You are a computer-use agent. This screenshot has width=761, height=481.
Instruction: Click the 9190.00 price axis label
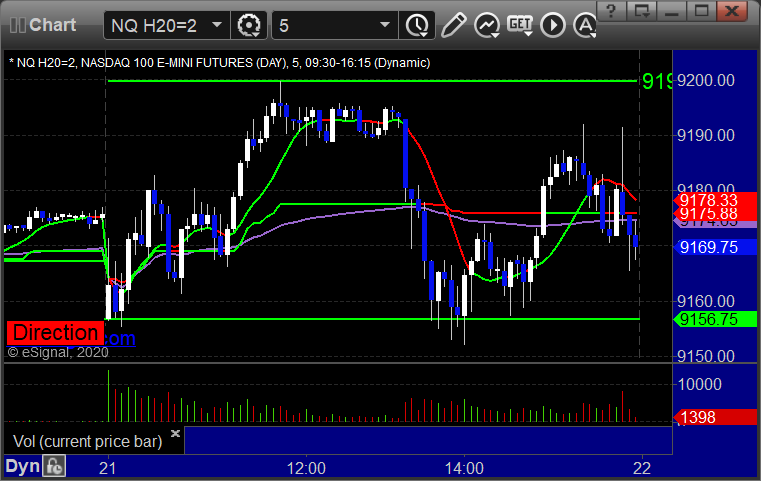tap(706, 135)
